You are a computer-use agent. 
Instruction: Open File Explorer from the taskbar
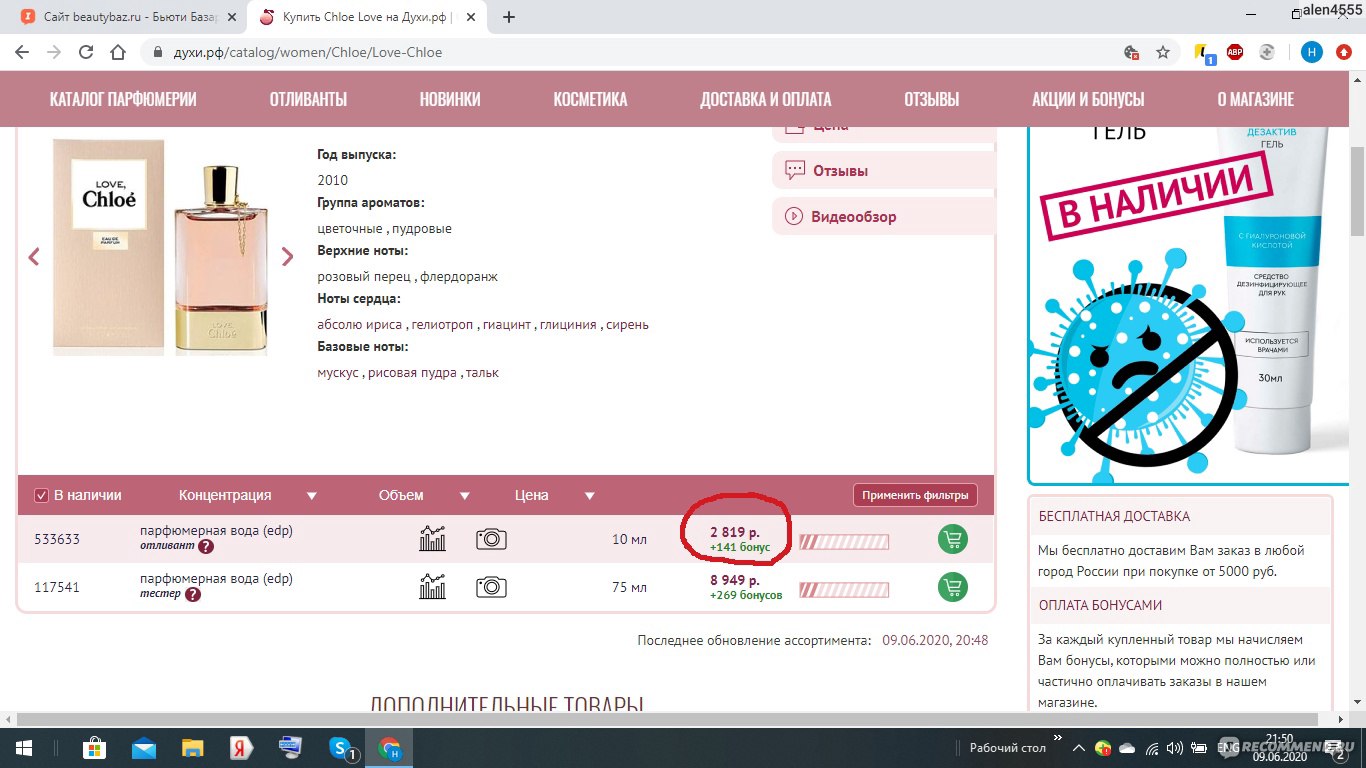pyautogui.click(x=193, y=747)
